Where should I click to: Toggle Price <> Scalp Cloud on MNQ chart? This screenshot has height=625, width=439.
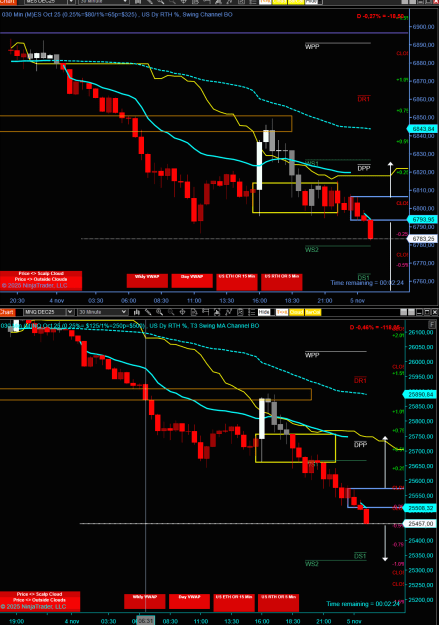pos(40,594)
